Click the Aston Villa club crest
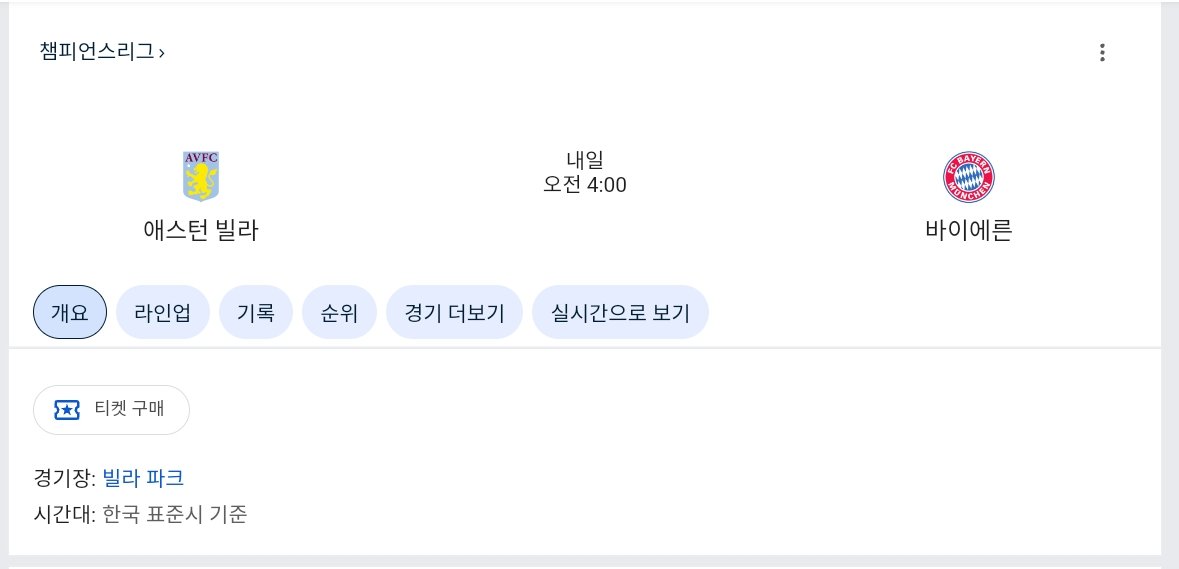The height and width of the screenshot is (569, 1179). click(201, 176)
